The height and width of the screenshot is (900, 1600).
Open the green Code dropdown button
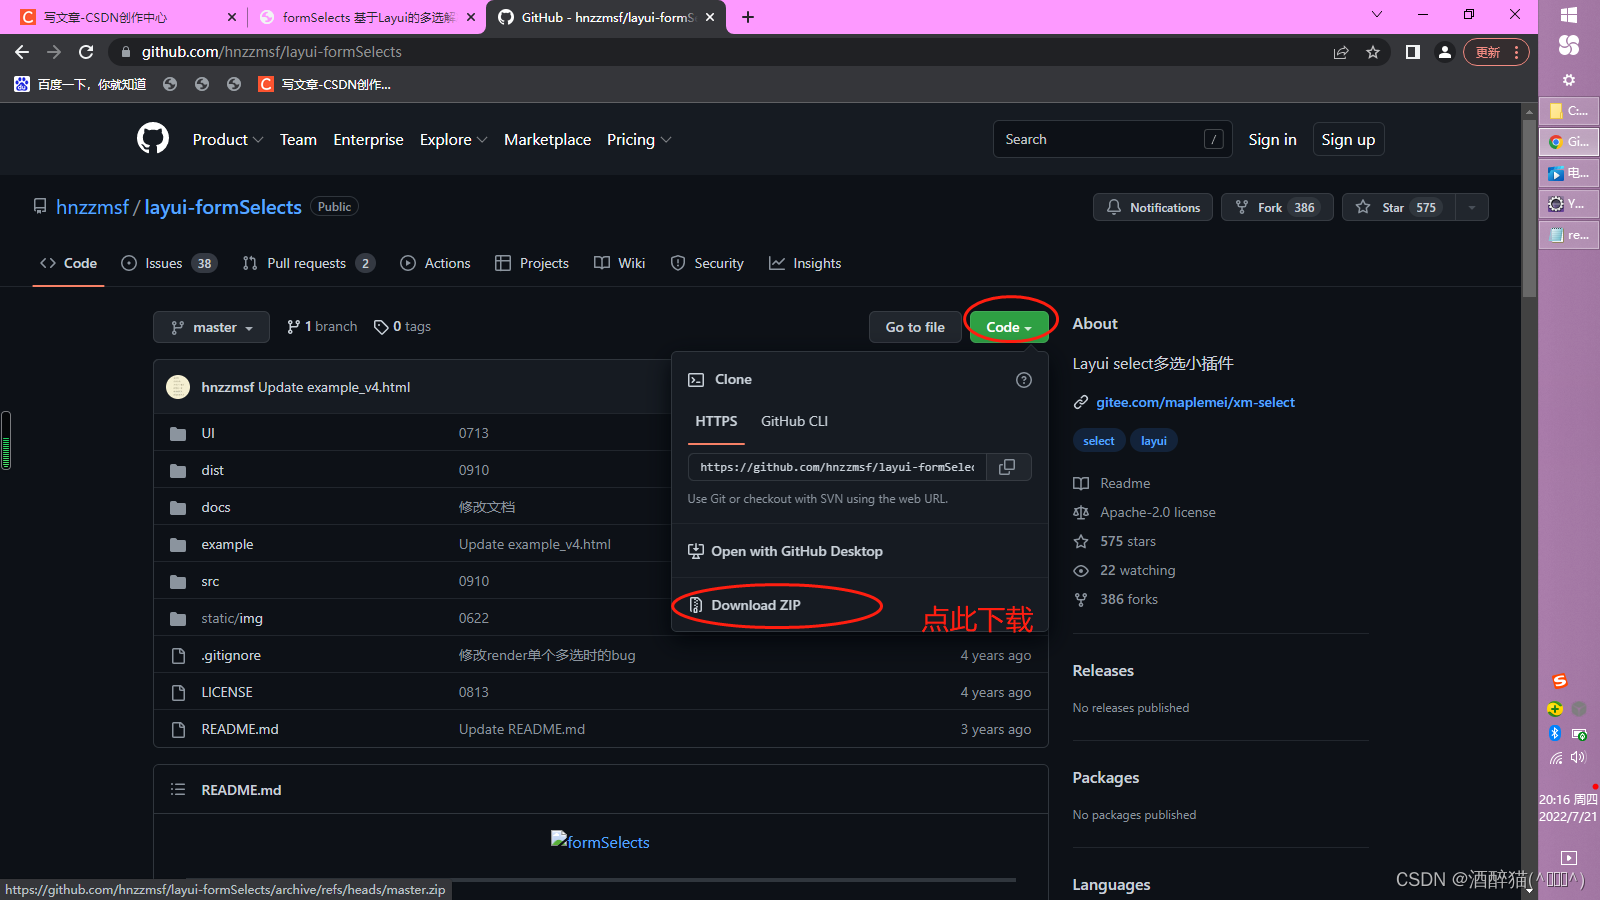[x=1009, y=327]
